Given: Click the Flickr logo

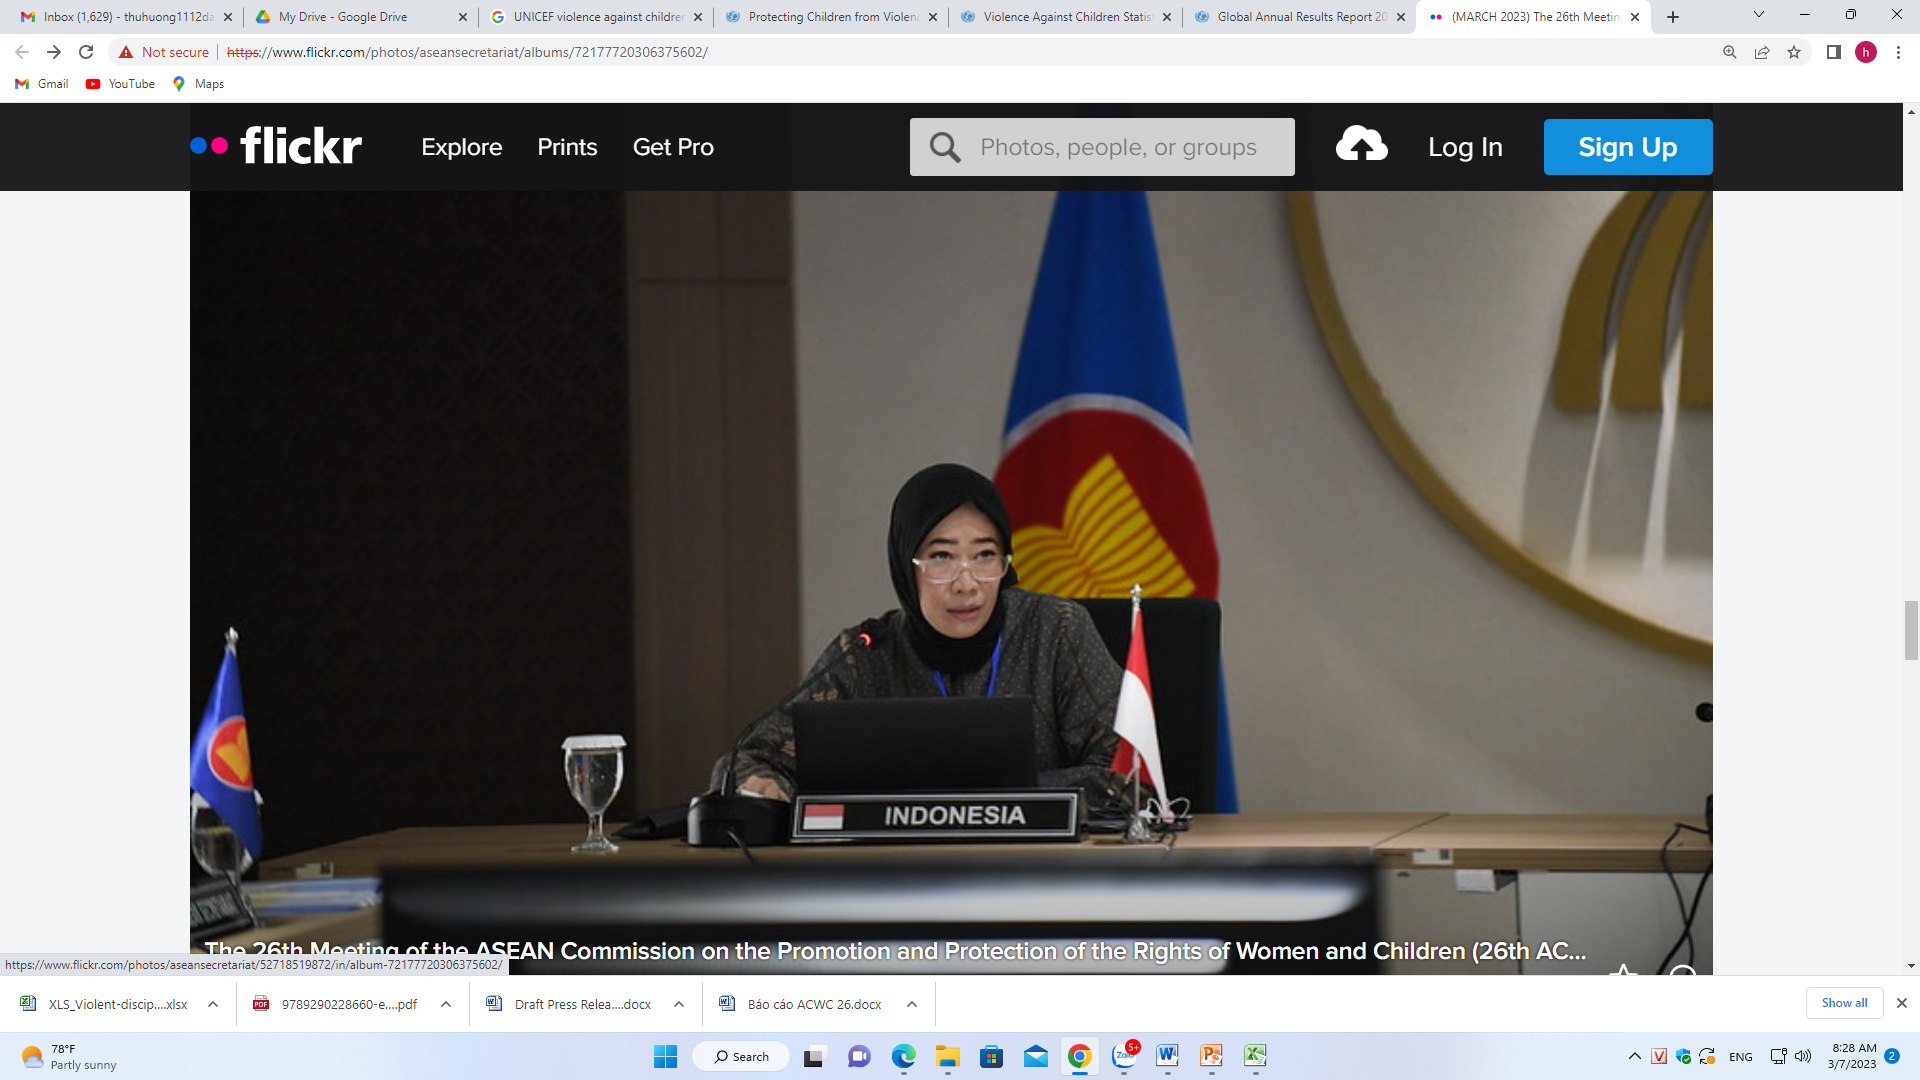Looking at the screenshot, I should 276,146.
